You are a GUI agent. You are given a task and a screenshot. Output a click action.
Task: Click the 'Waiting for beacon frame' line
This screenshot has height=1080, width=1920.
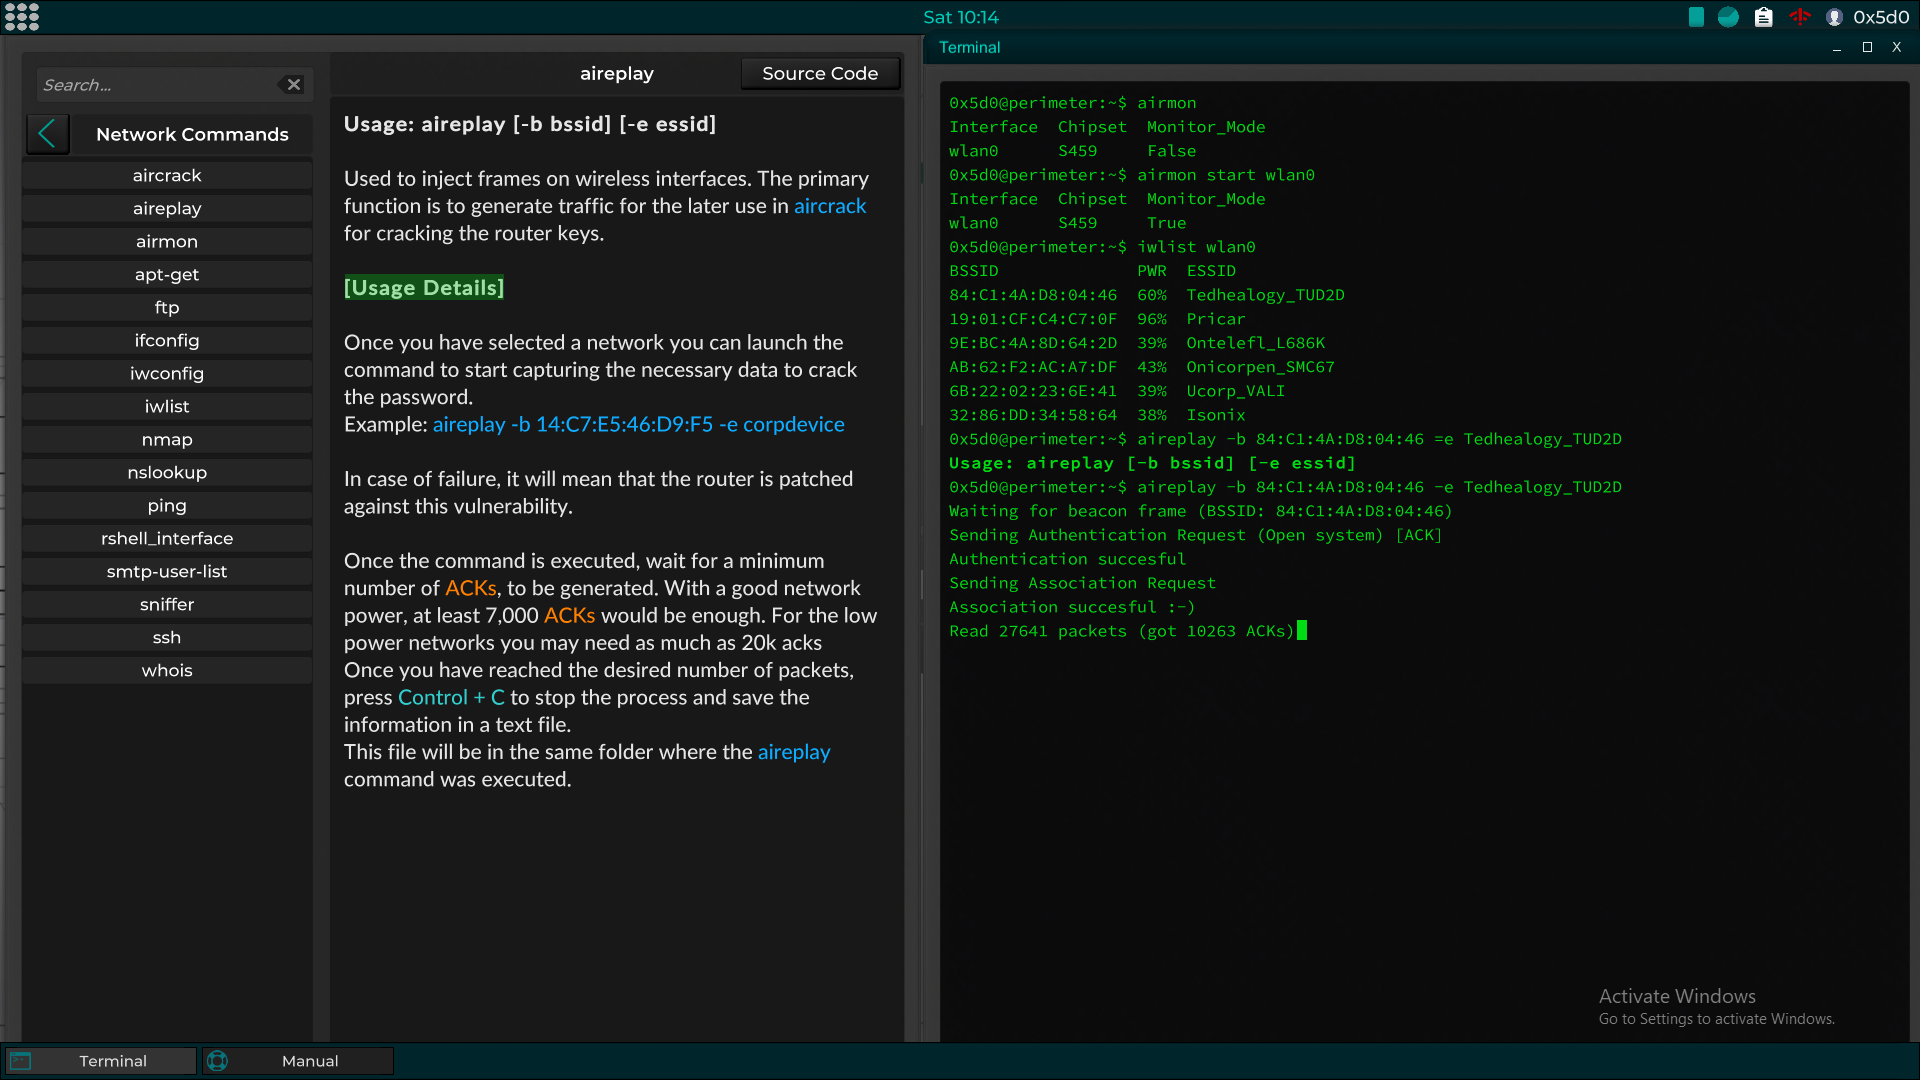(x=1201, y=511)
